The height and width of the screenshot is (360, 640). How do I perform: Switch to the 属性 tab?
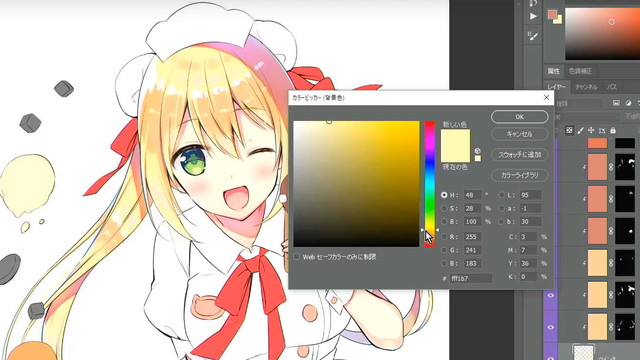(554, 71)
